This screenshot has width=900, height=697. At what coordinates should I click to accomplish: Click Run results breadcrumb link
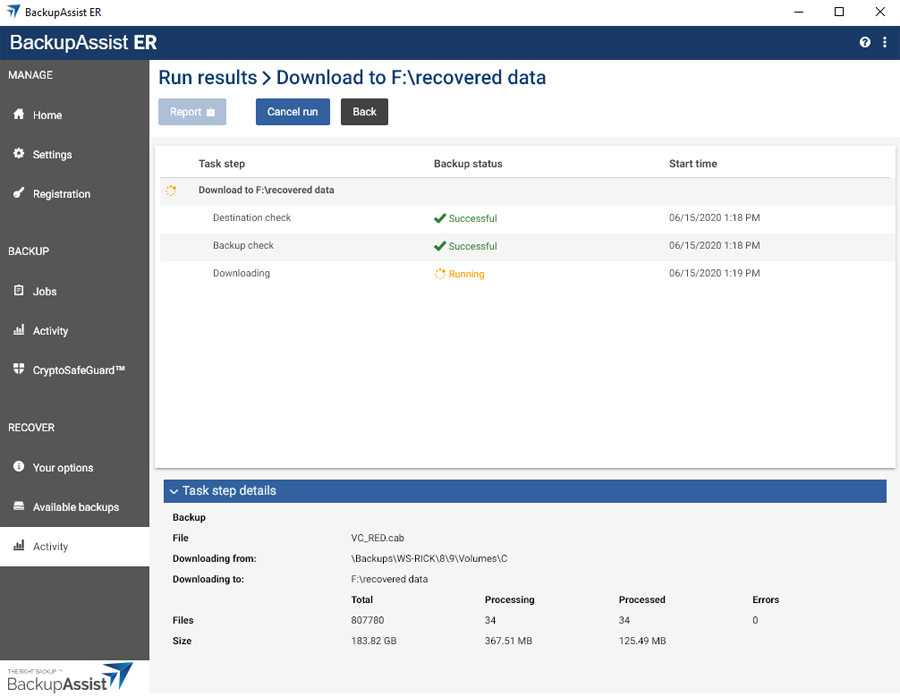[x=208, y=78]
